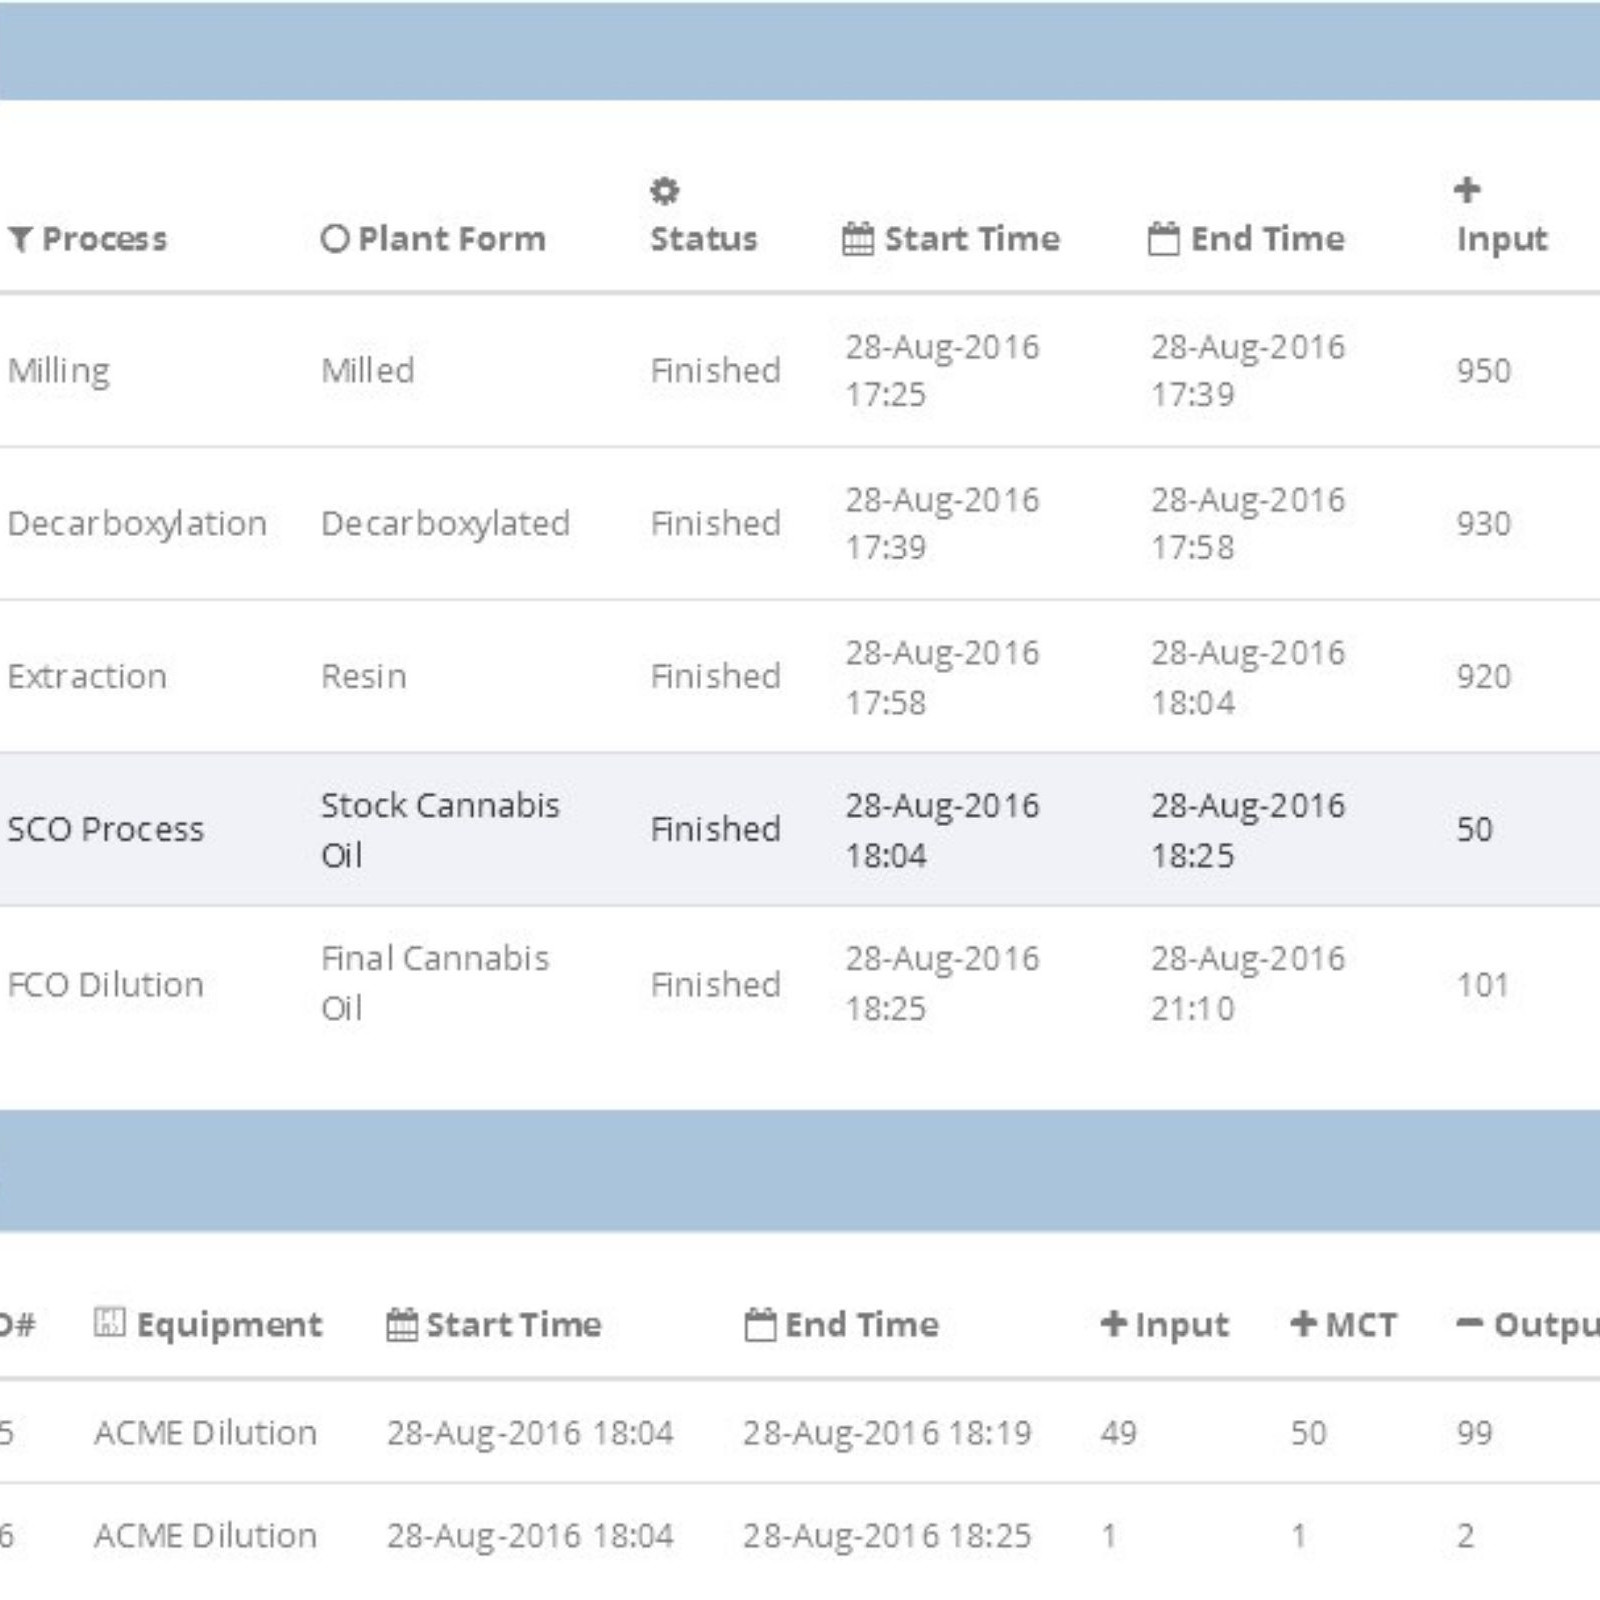Image resolution: width=1600 pixels, height=1600 pixels.
Task: Click the calendar icon beside the lower End Time
Action: click(x=760, y=1325)
